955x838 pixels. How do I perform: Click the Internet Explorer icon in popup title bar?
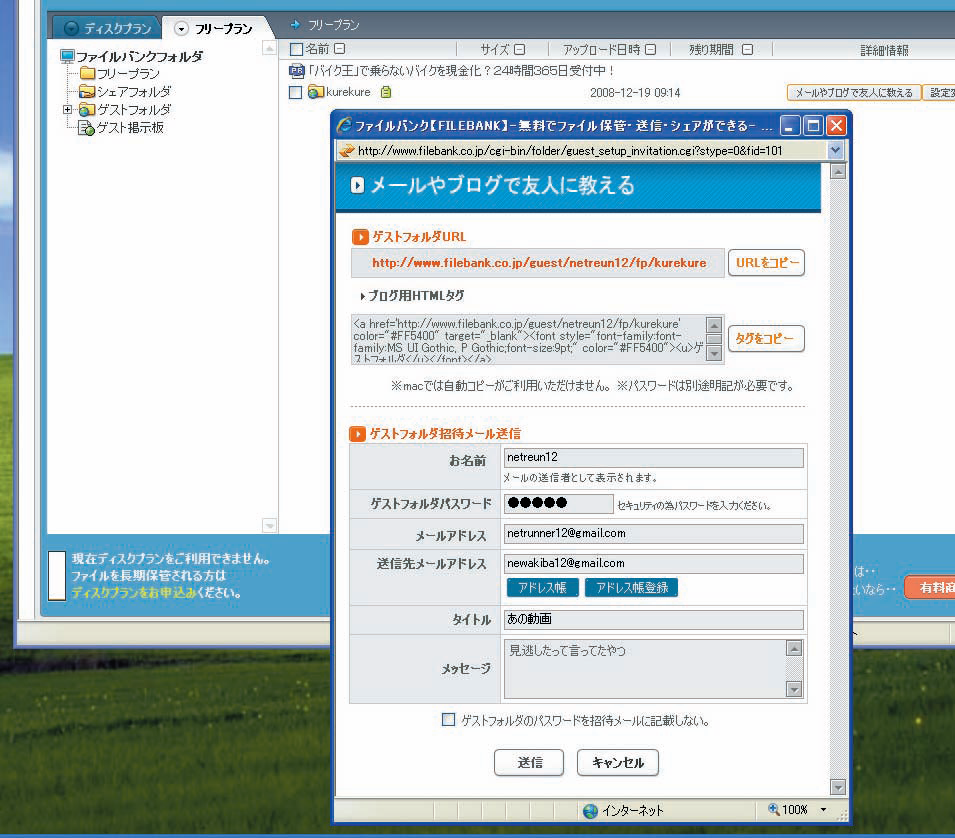(x=344, y=125)
